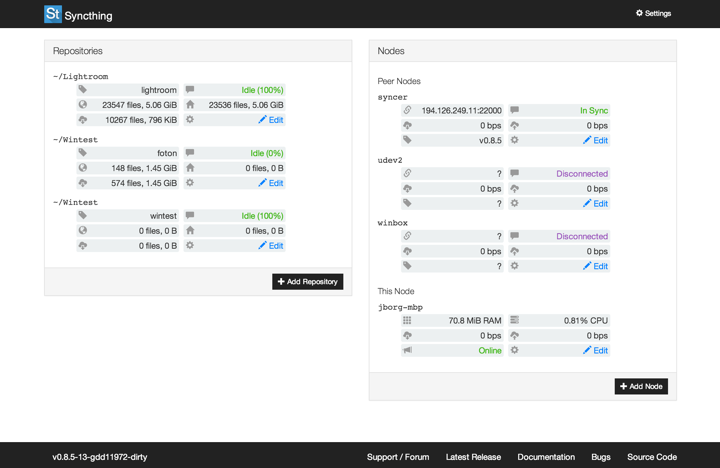Click comment icon beside winbox Disconnected
The height and width of the screenshot is (468, 720).
coord(514,236)
